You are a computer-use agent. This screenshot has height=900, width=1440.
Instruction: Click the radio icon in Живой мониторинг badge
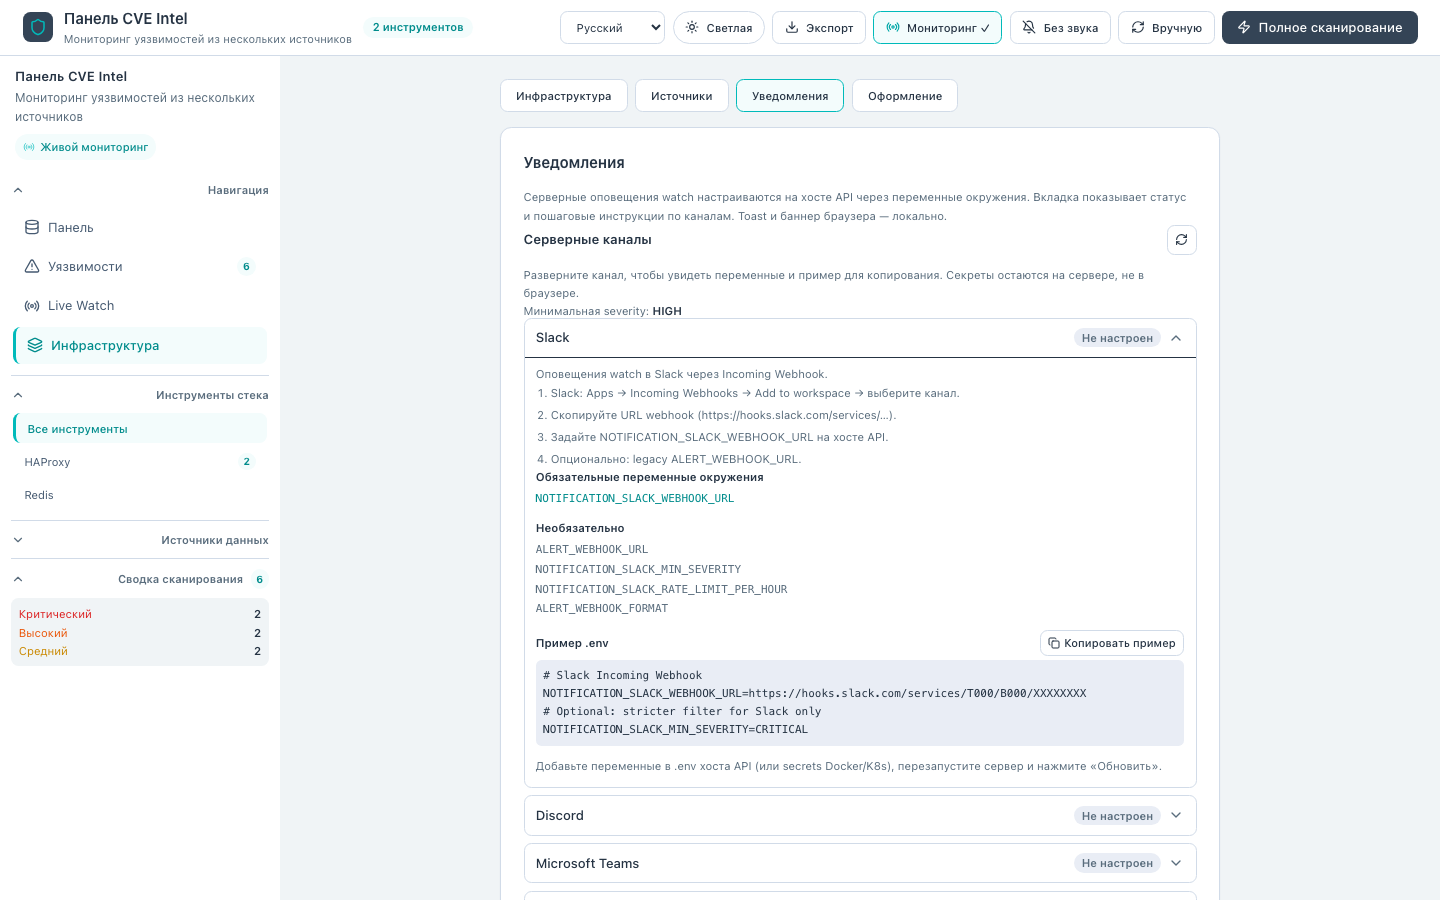pos(29,147)
